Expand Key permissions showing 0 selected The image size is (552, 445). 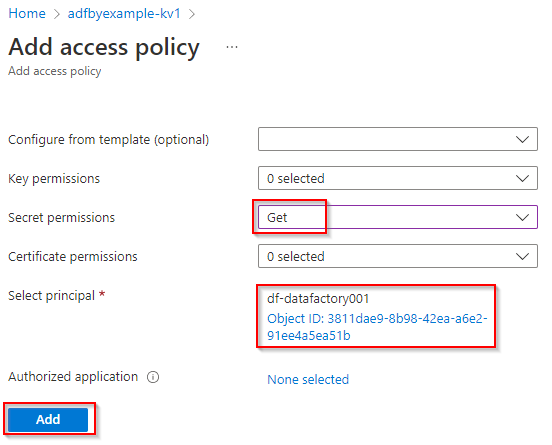tap(398, 178)
